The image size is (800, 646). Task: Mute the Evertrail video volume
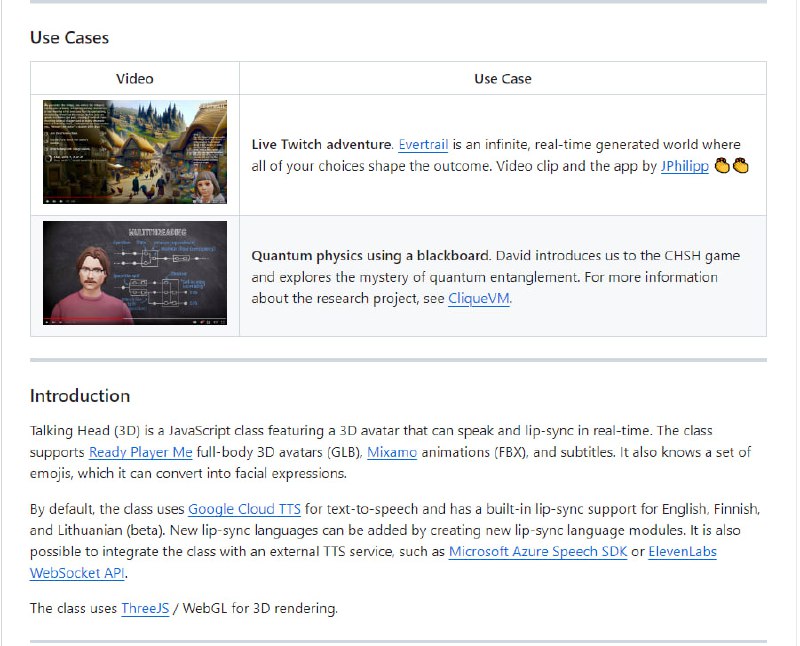[x=61, y=202]
